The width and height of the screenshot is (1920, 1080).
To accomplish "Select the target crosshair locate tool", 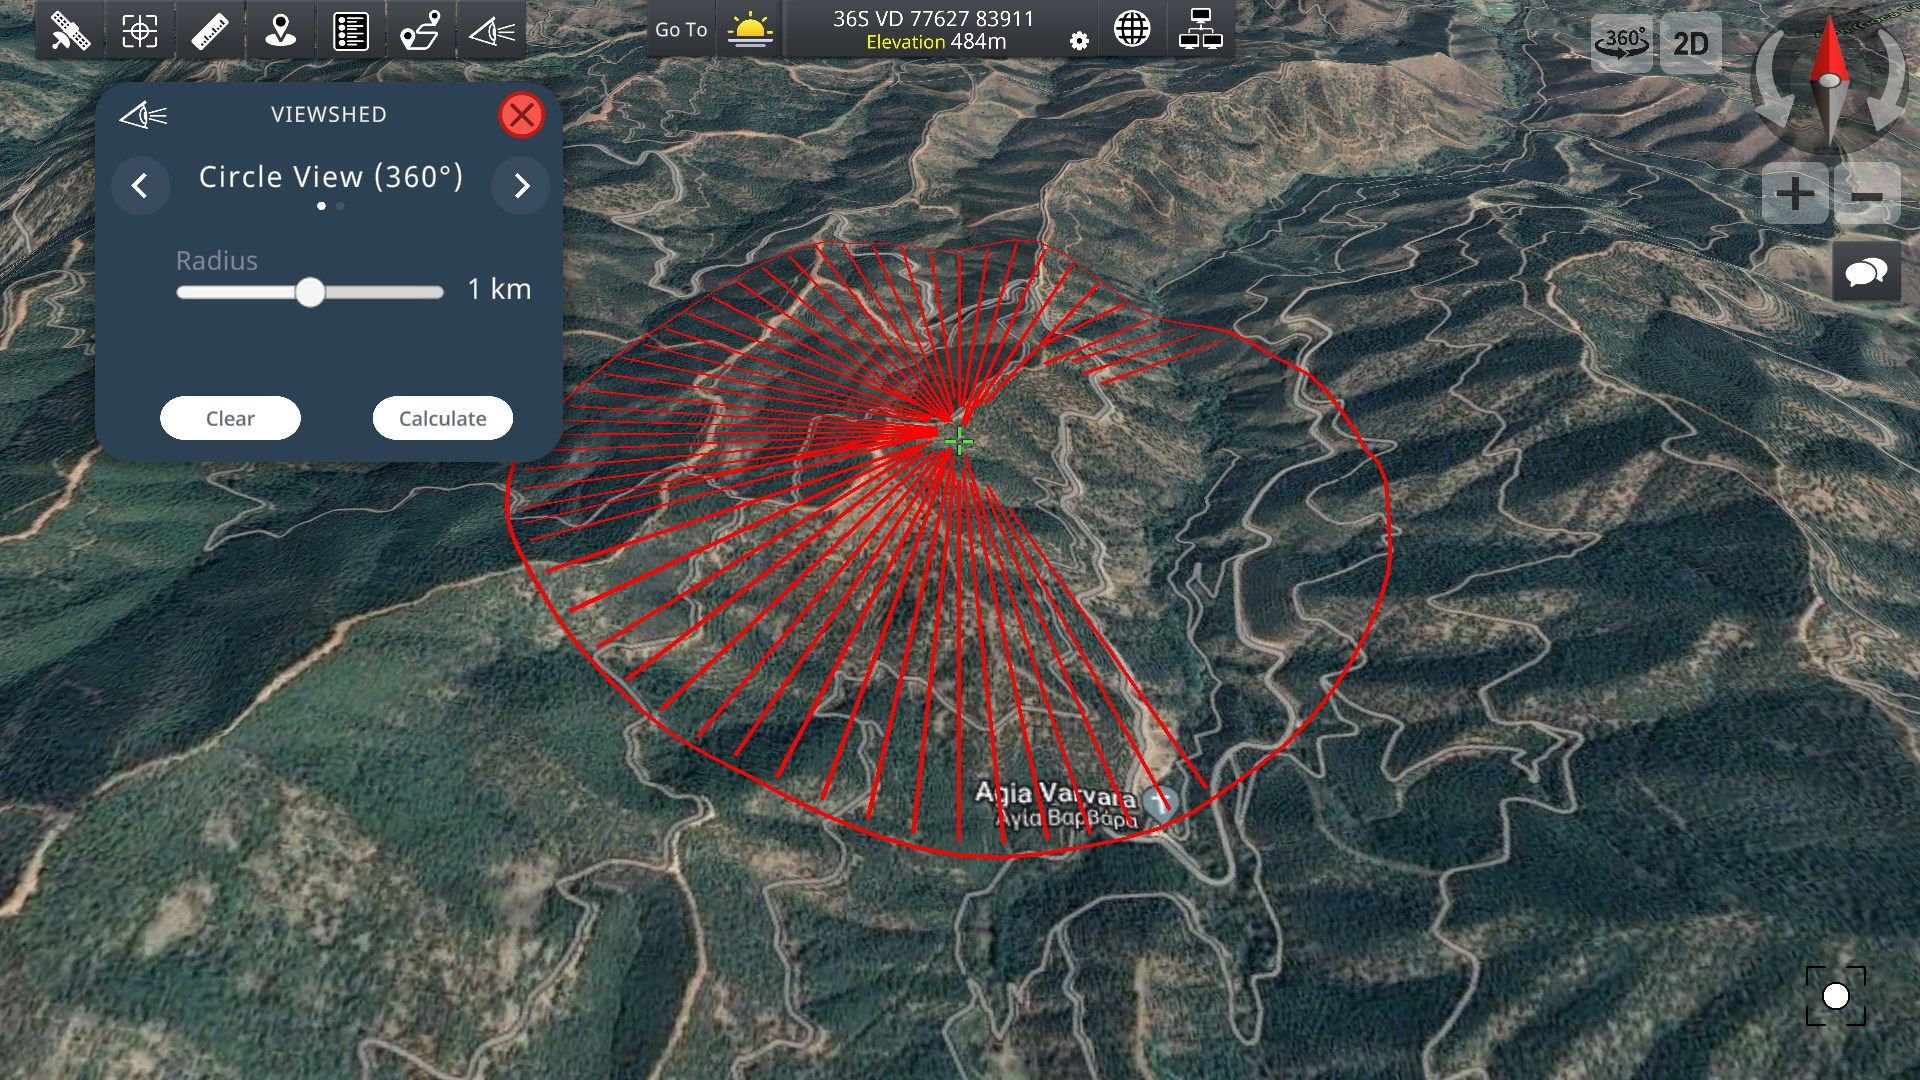I will pos(140,30).
